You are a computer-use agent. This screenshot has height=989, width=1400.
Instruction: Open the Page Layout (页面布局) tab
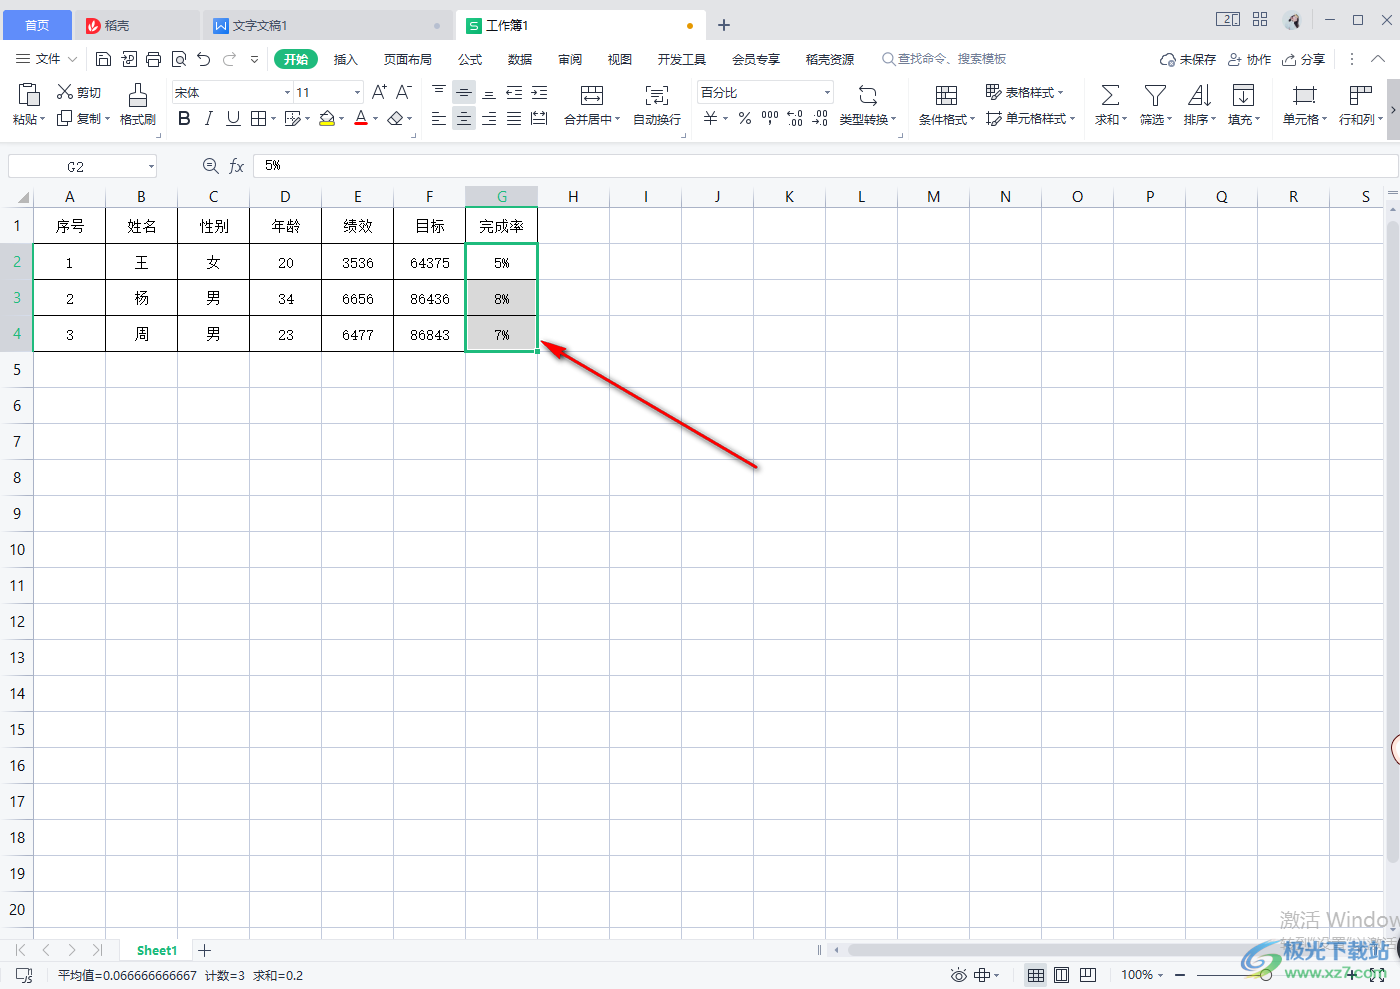click(408, 59)
